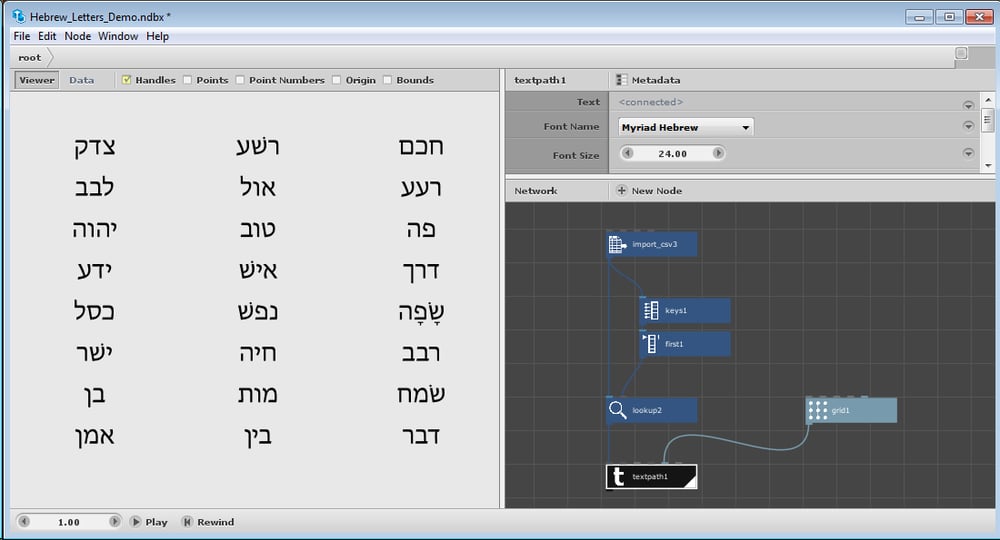Increase Font Size with right arrow
The image size is (1000, 540).
718,153
